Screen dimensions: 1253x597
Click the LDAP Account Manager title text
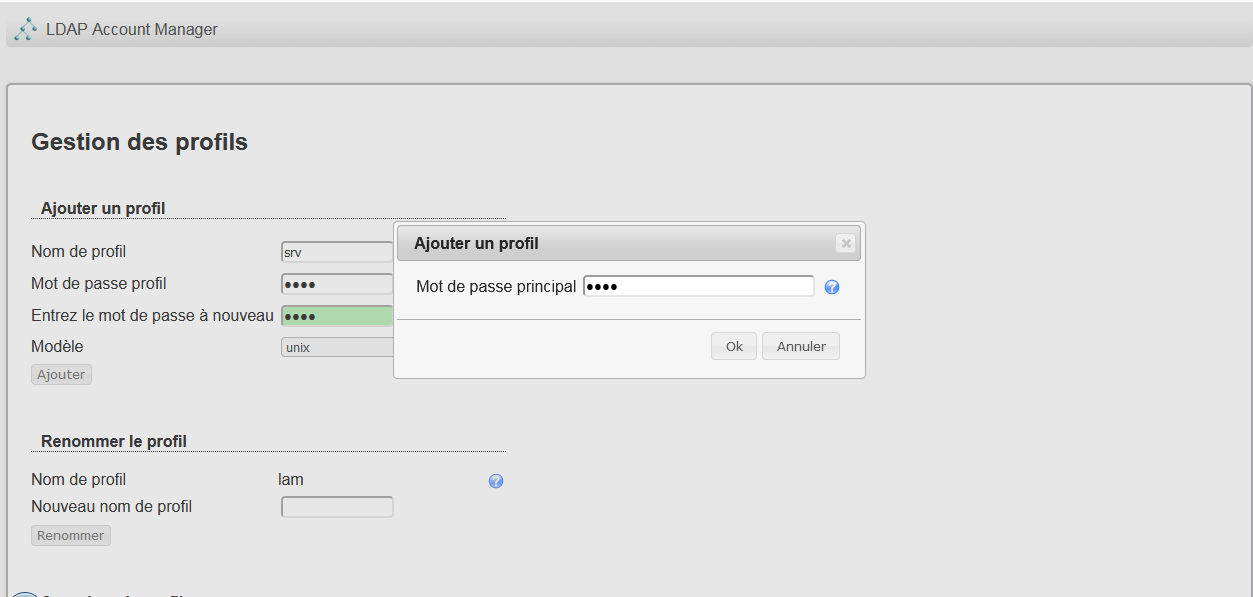point(132,30)
